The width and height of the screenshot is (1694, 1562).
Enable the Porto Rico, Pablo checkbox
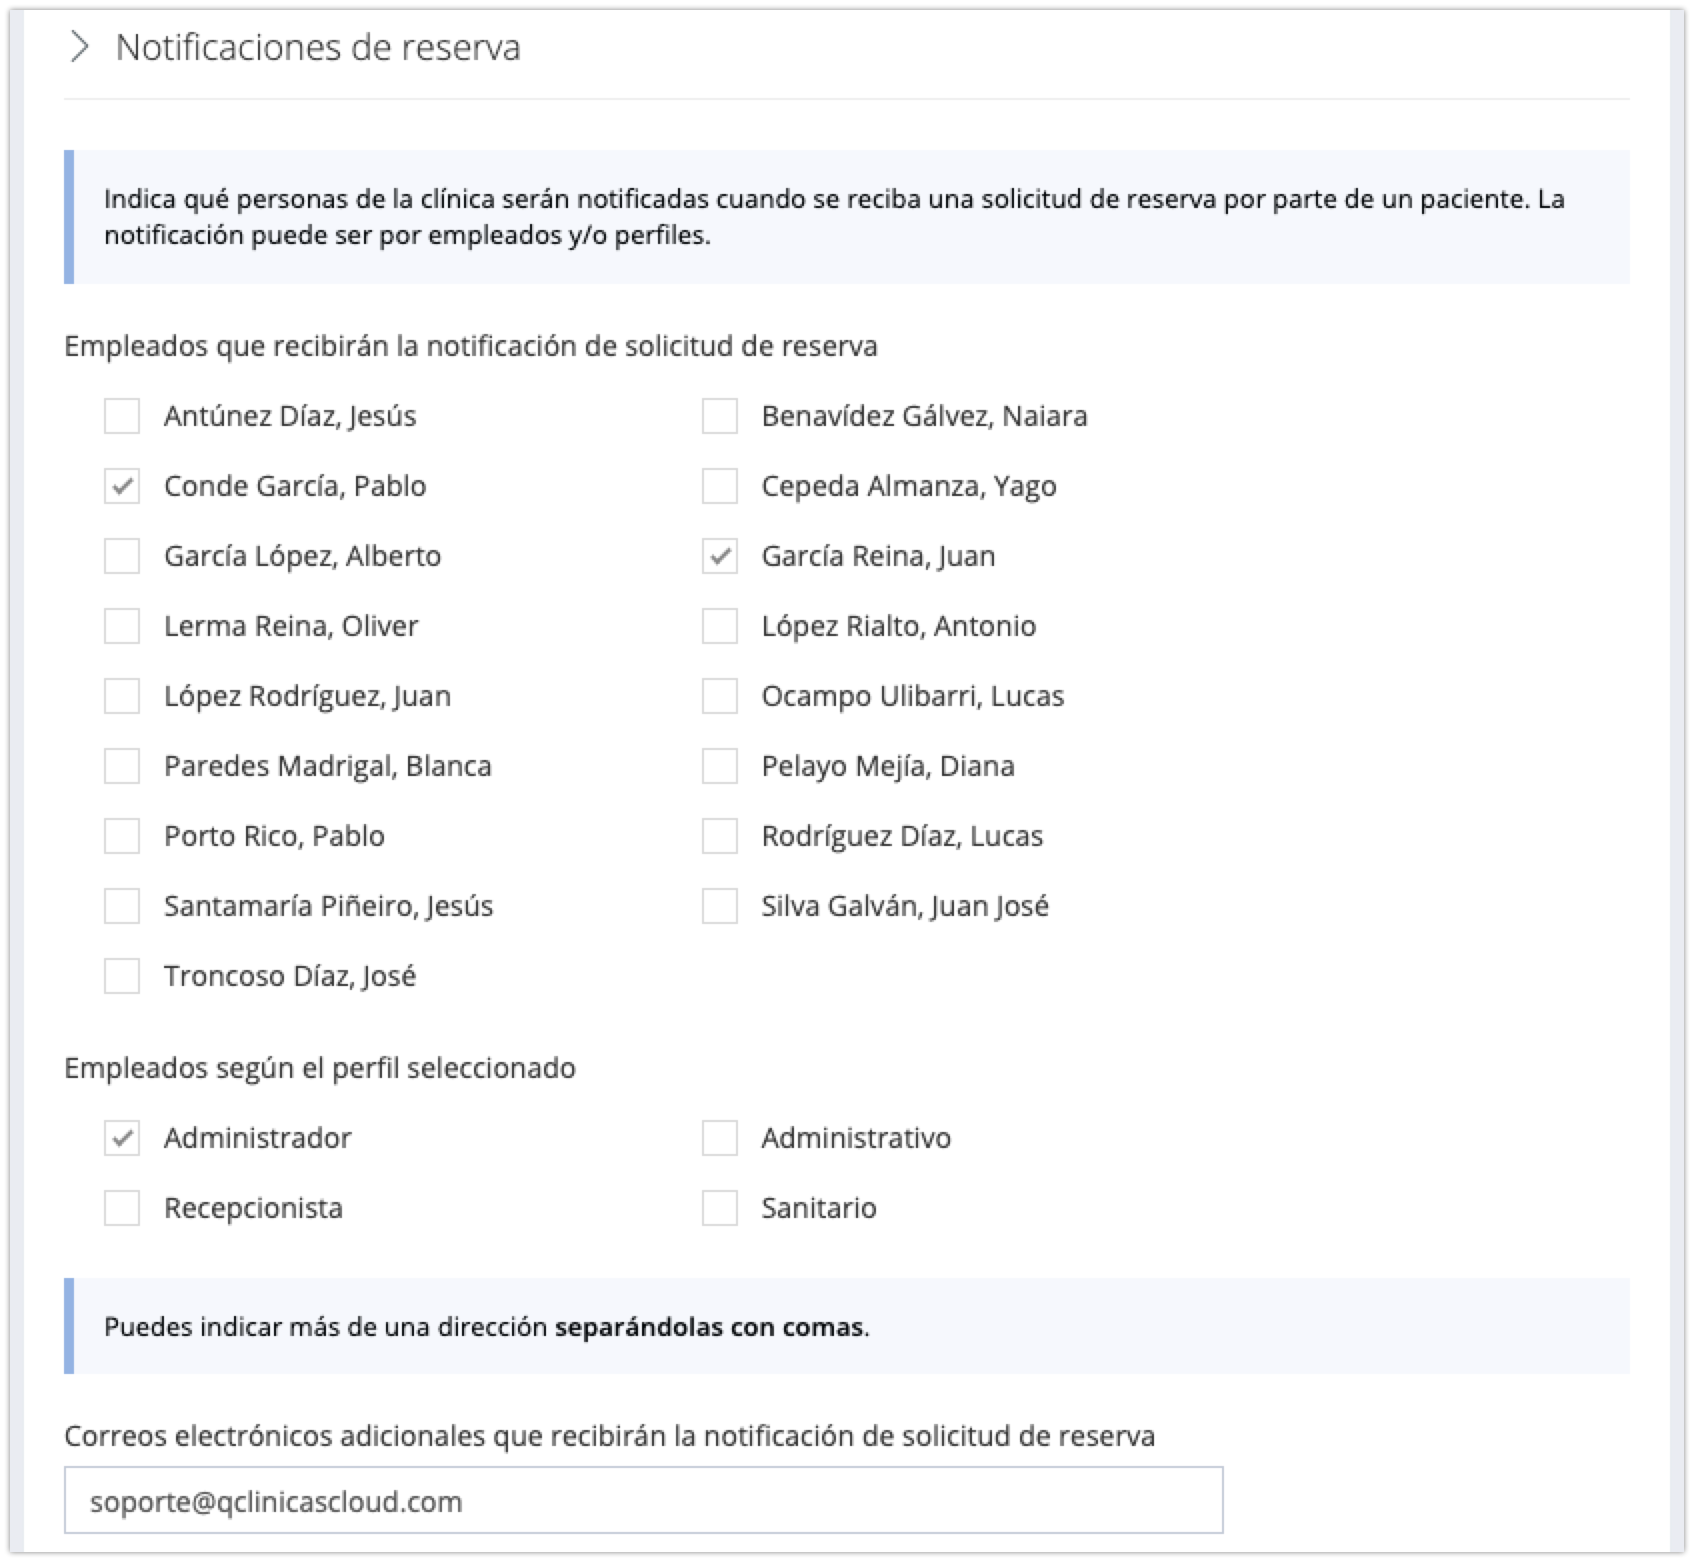tap(122, 836)
